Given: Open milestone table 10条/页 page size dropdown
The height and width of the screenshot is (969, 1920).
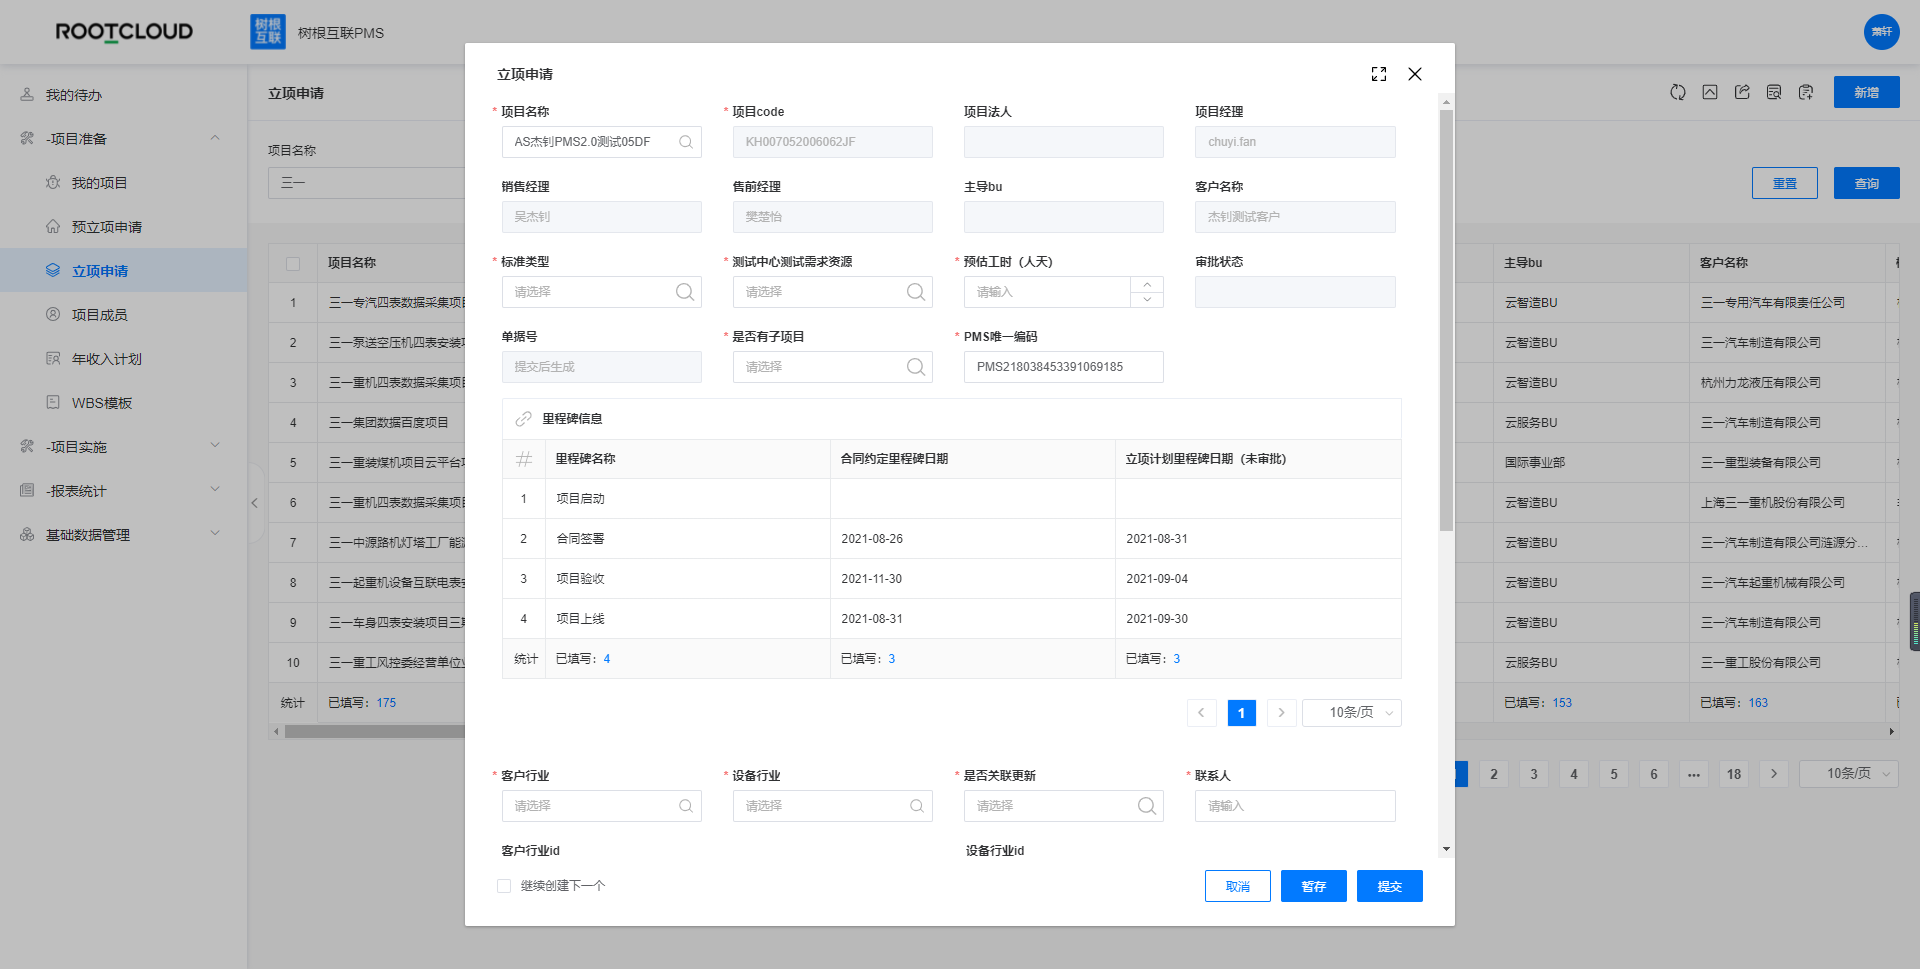Looking at the screenshot, I should point(1351,713).
